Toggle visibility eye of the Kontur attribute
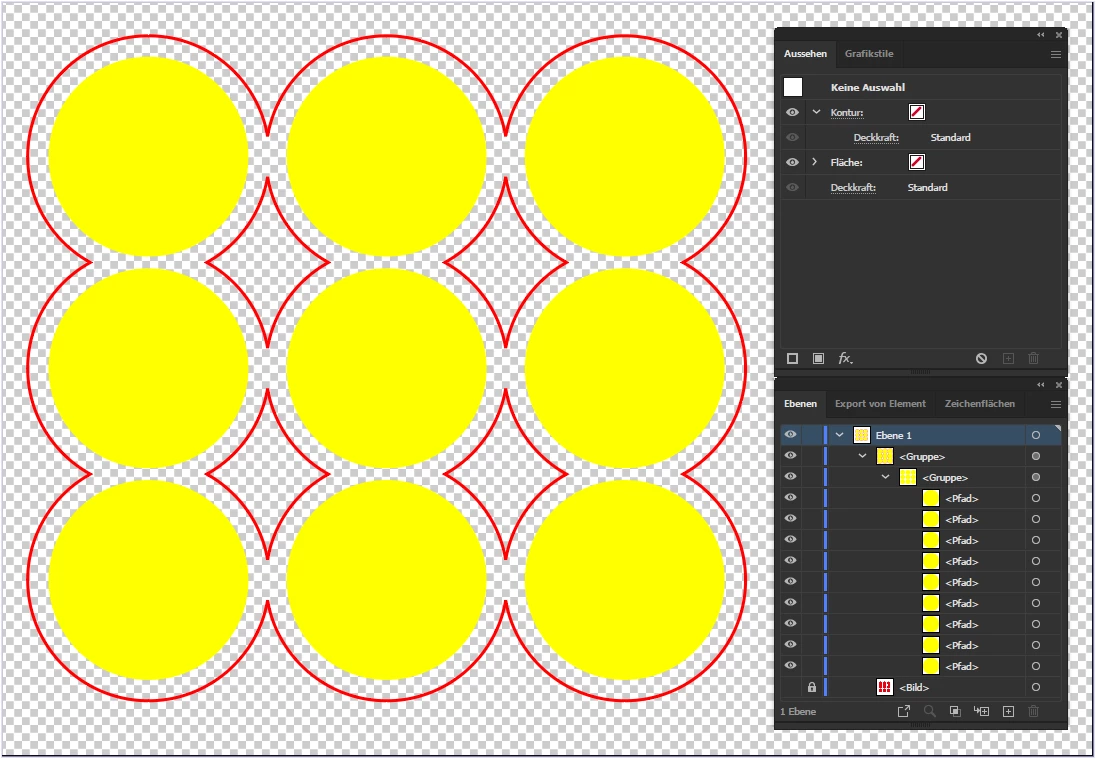 click(x=792, y=113)
